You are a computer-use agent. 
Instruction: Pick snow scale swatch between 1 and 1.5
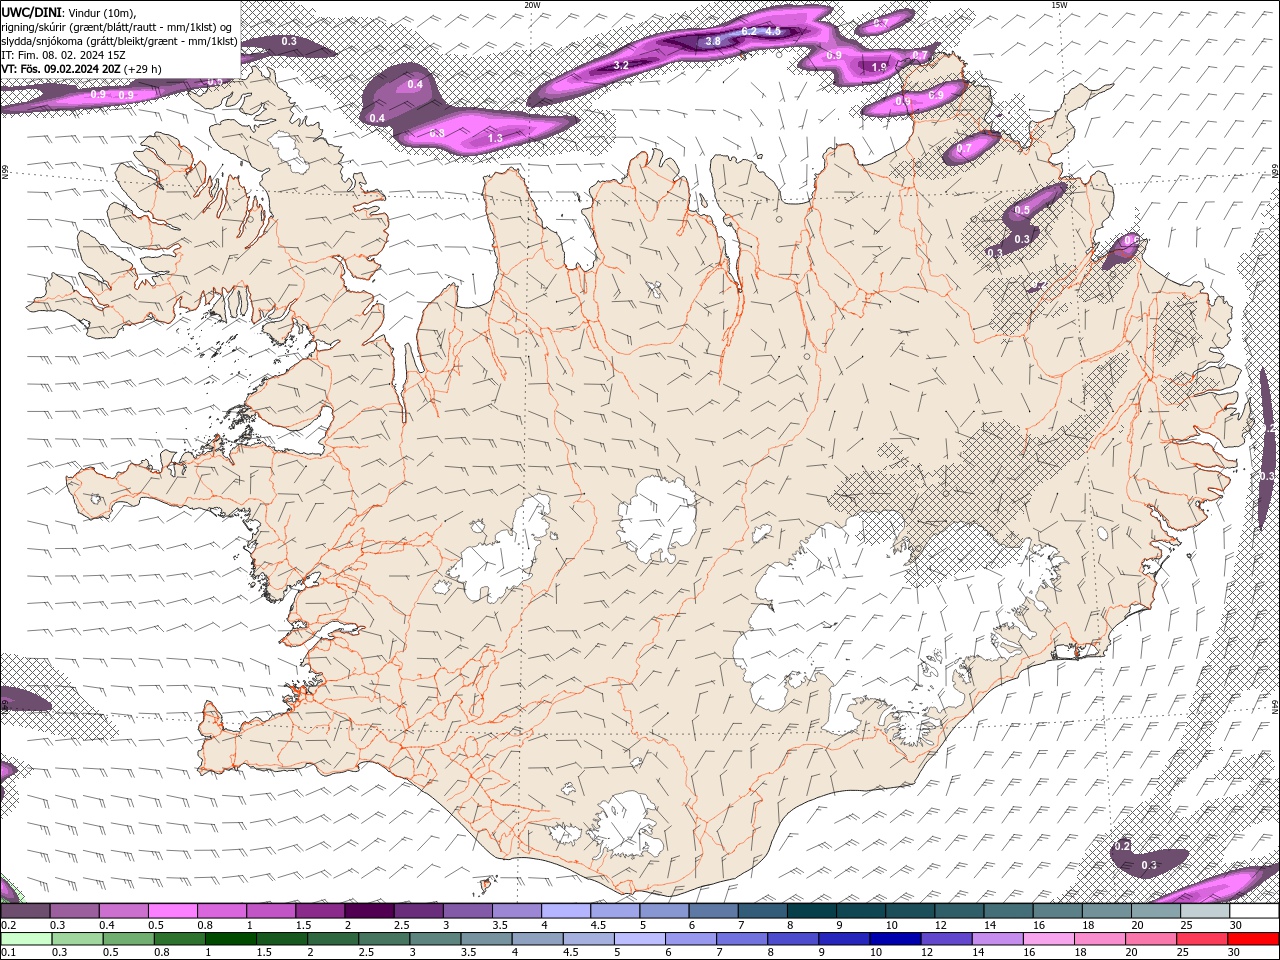(x=270, y=911)
